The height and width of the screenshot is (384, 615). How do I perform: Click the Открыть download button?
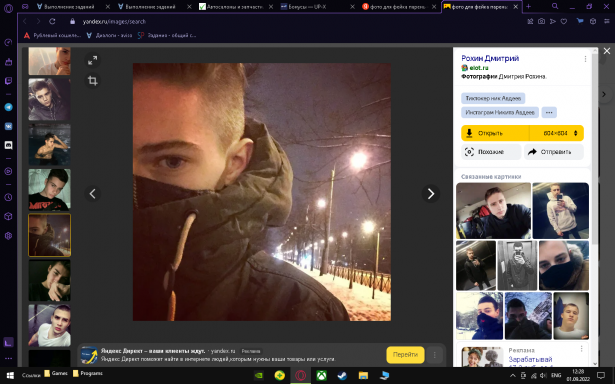[x=495, y=133]
